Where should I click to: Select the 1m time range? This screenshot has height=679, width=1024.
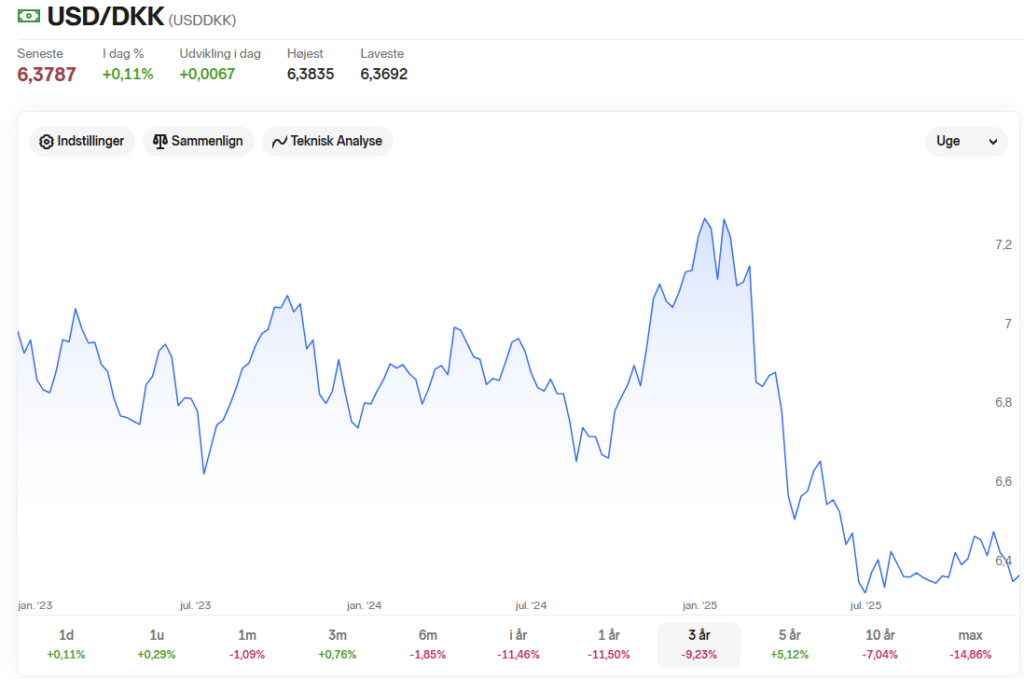tap(247, 644)
